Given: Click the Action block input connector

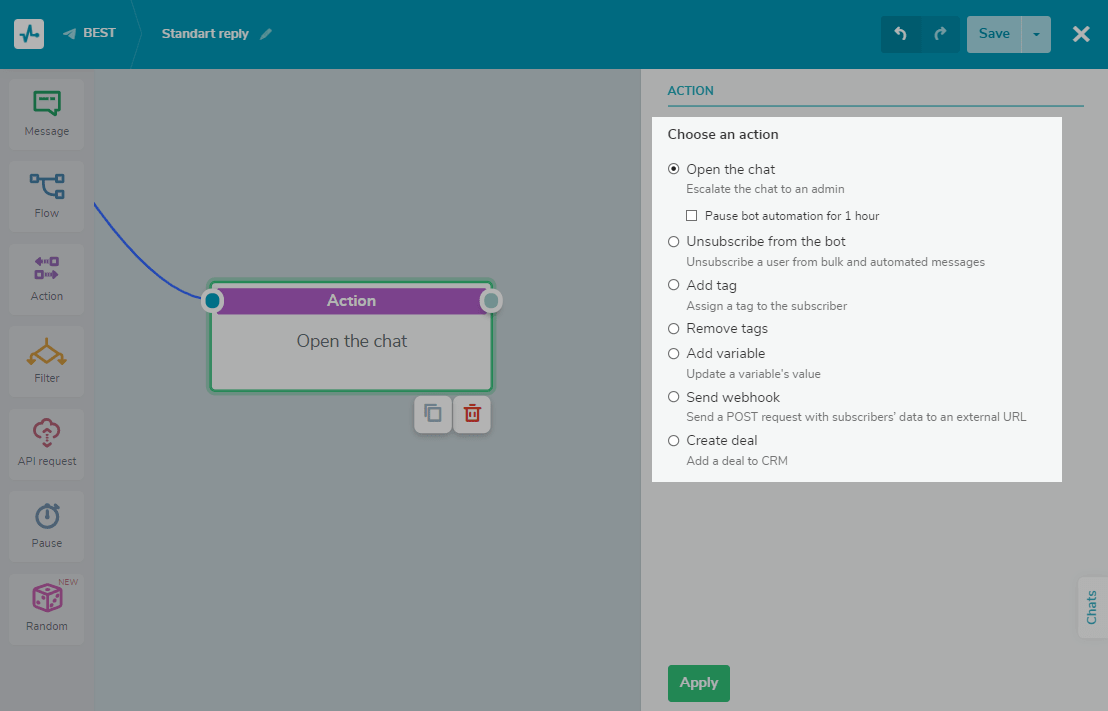Looking at the screenshot, I should pyautogui.click(x=212, y=301).
